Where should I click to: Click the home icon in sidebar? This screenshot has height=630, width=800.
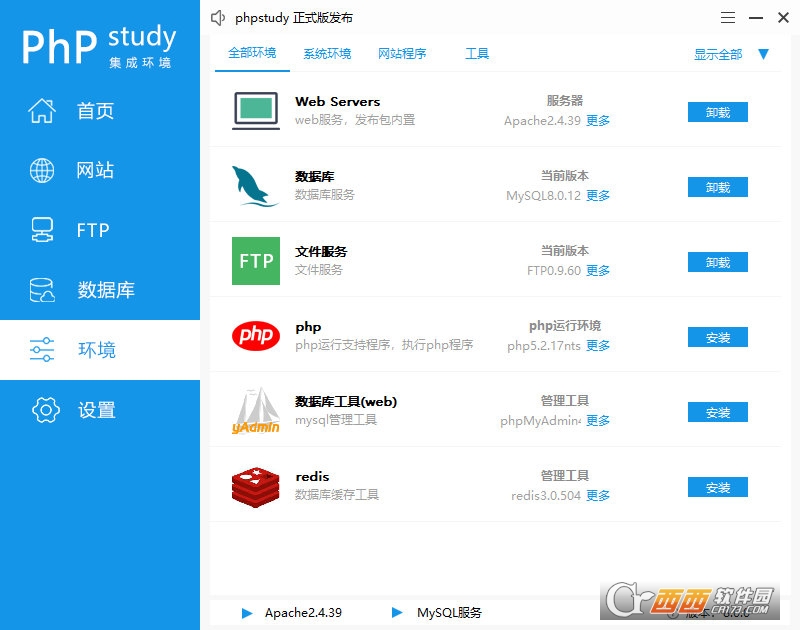(42, 111)
